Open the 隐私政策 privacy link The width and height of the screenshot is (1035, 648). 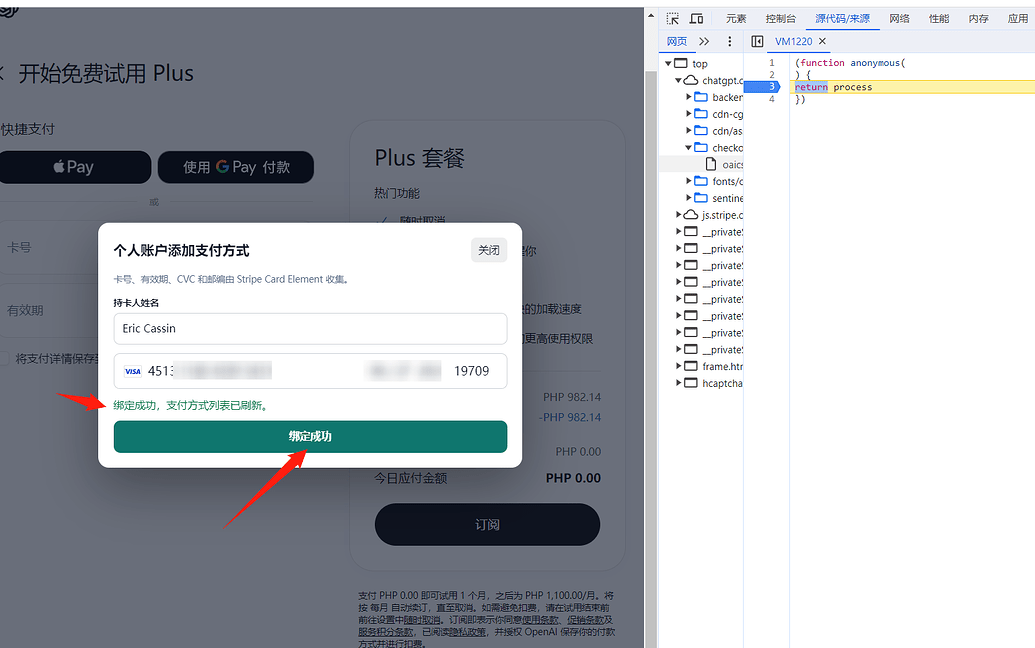[467, 632]
